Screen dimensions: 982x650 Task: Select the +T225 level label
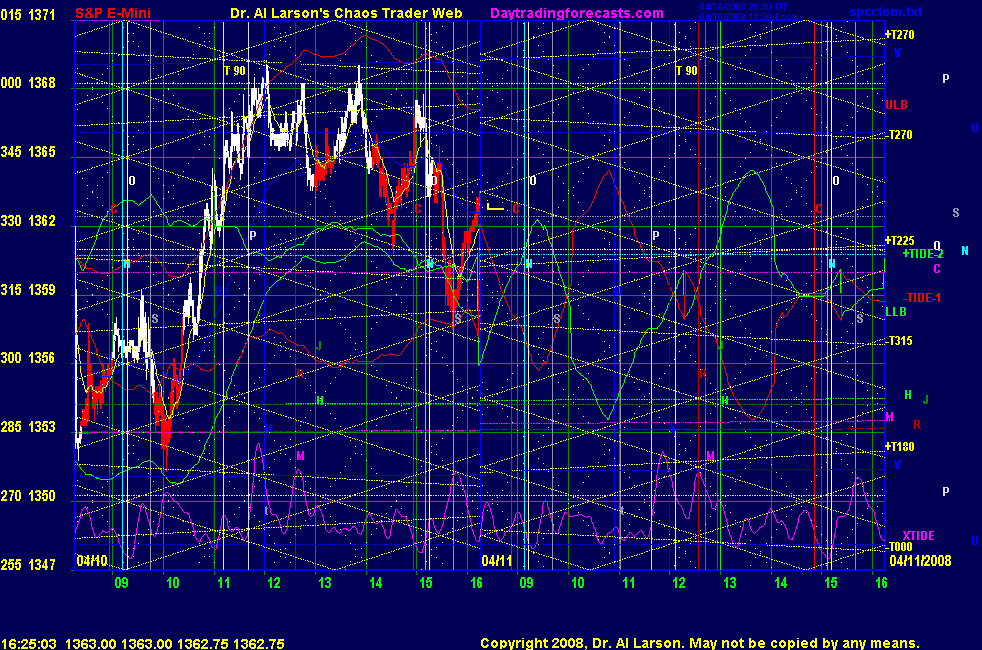pos(900,241)
